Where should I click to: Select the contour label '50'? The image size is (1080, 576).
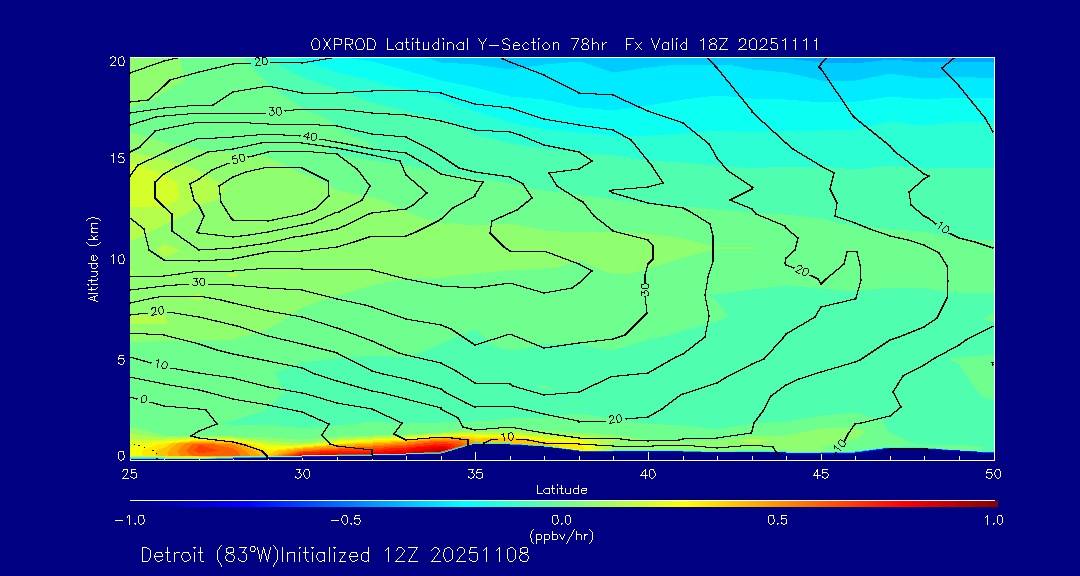(x=238, y=159)
